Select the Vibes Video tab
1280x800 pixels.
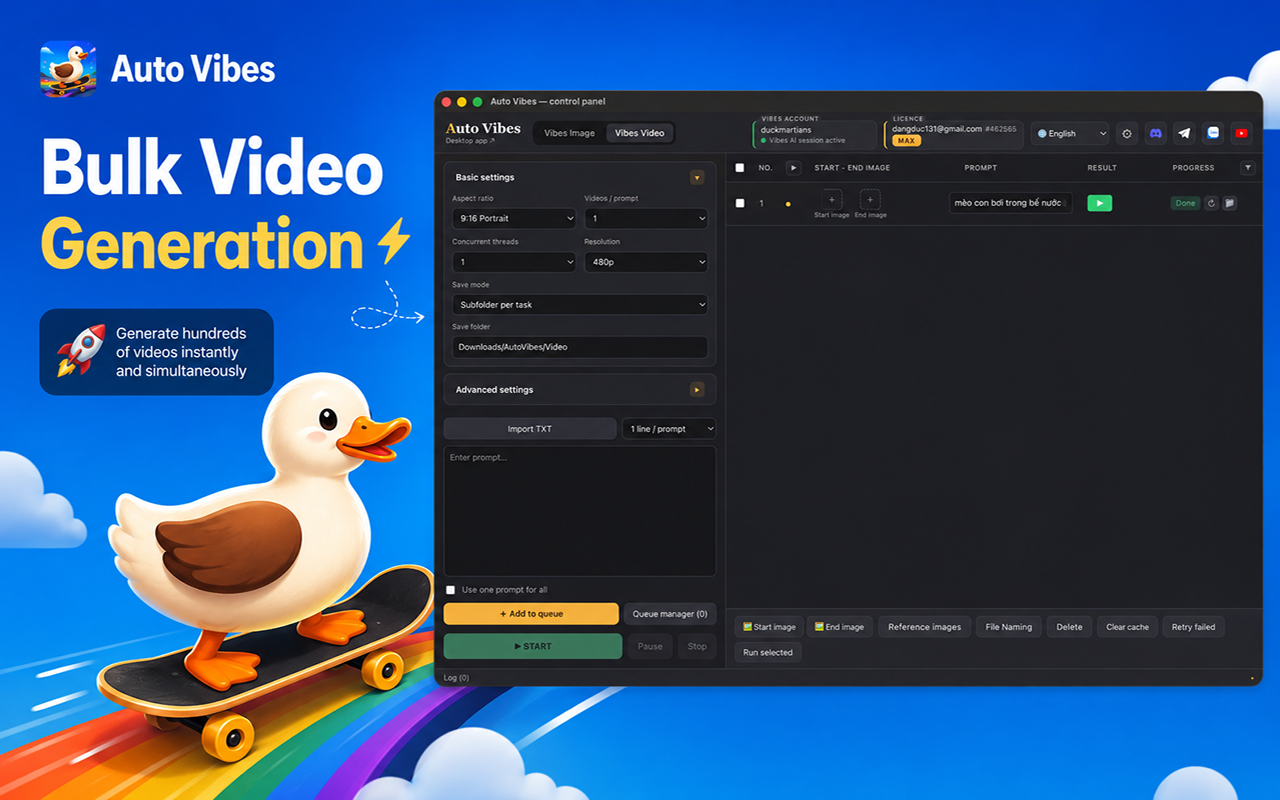[x=640, y=133]
